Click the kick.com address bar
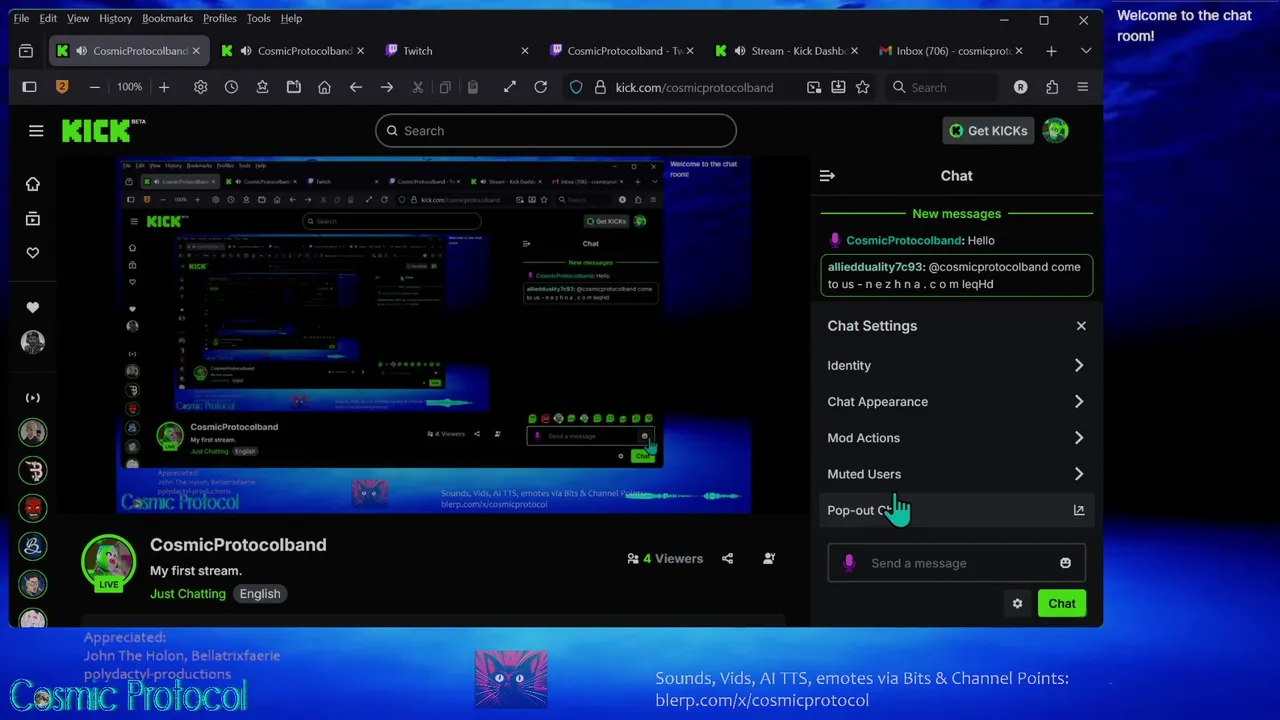The image size is (1280, 720). coord(694,88)
